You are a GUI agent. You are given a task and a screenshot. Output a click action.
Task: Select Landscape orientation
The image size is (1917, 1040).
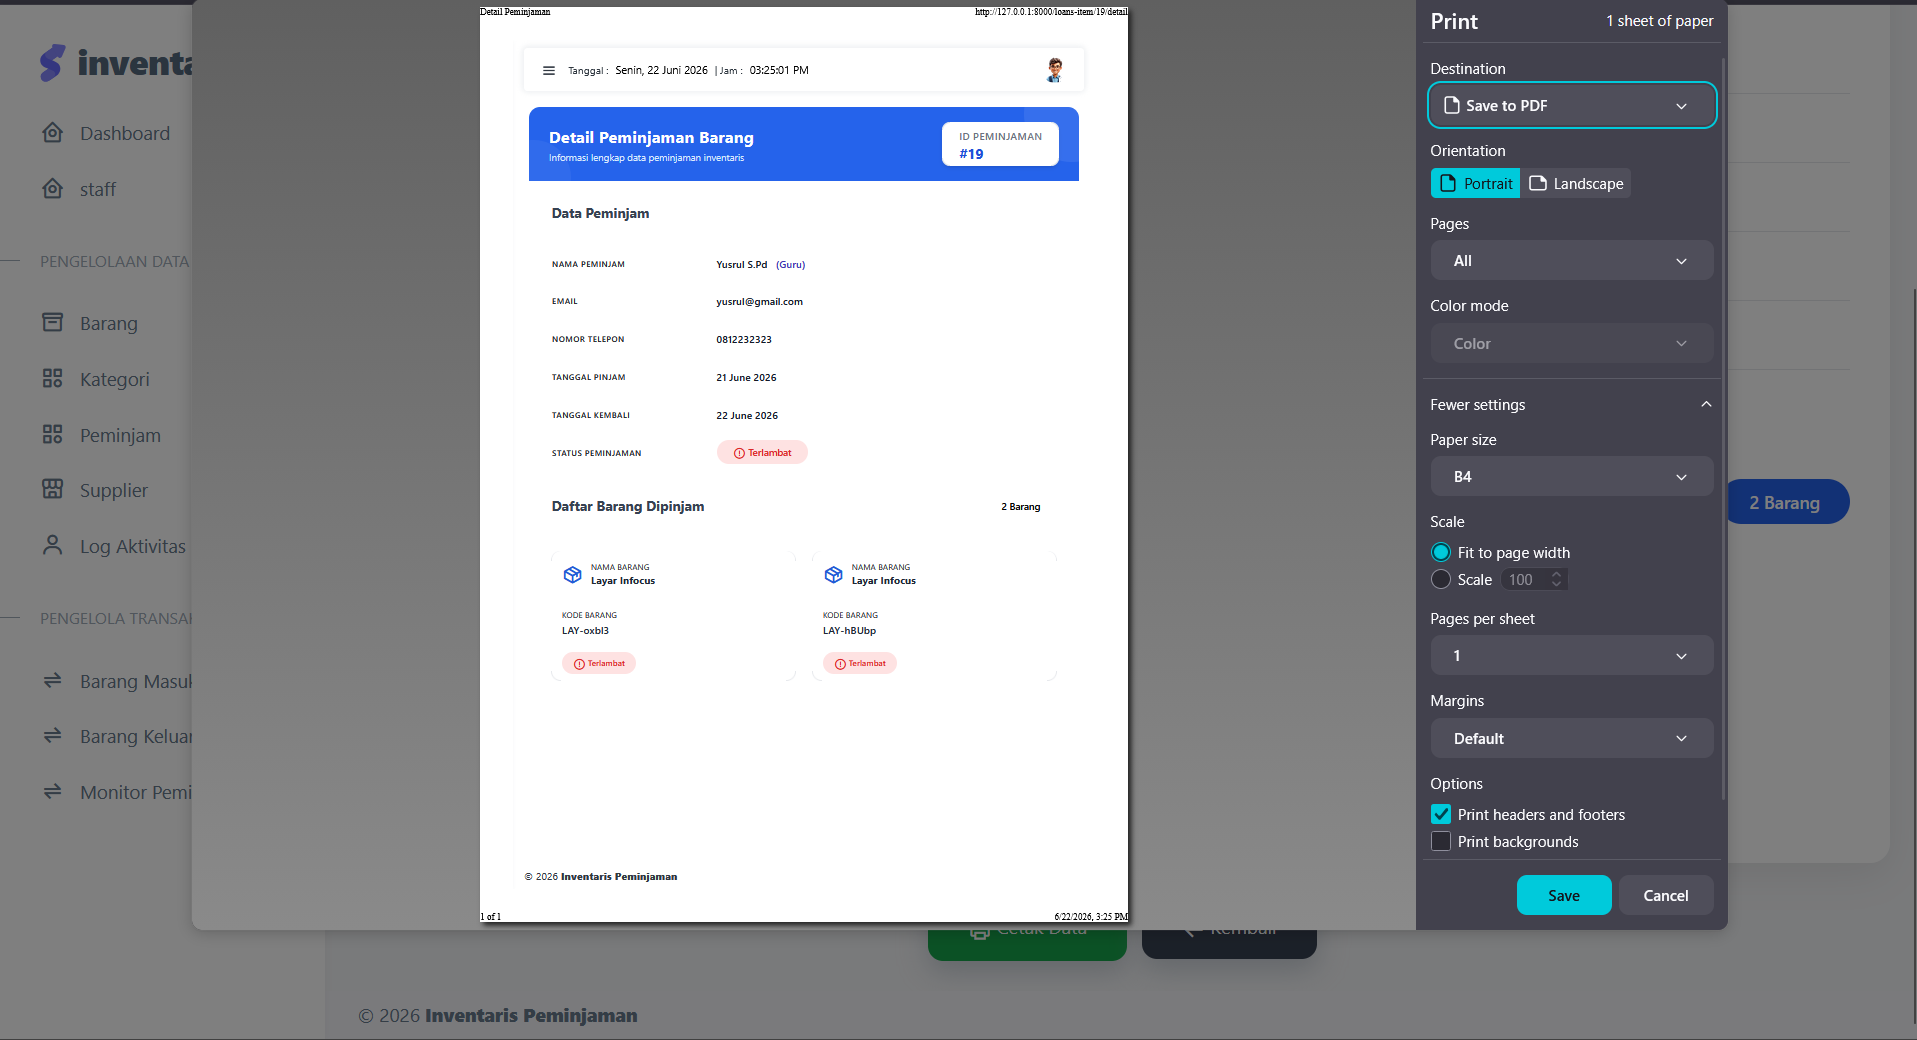pos(1576,183)
